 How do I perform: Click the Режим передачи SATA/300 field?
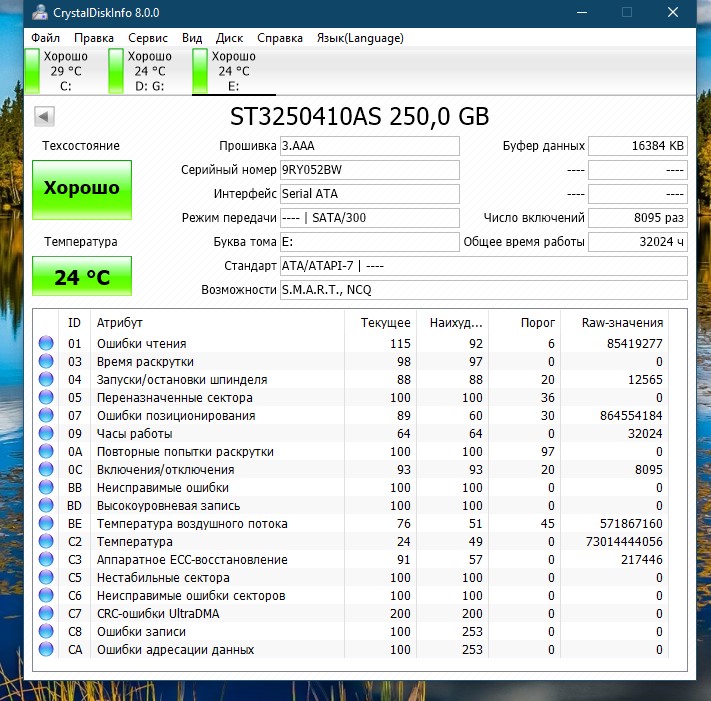pyautogui.click(x=370, y=218)
